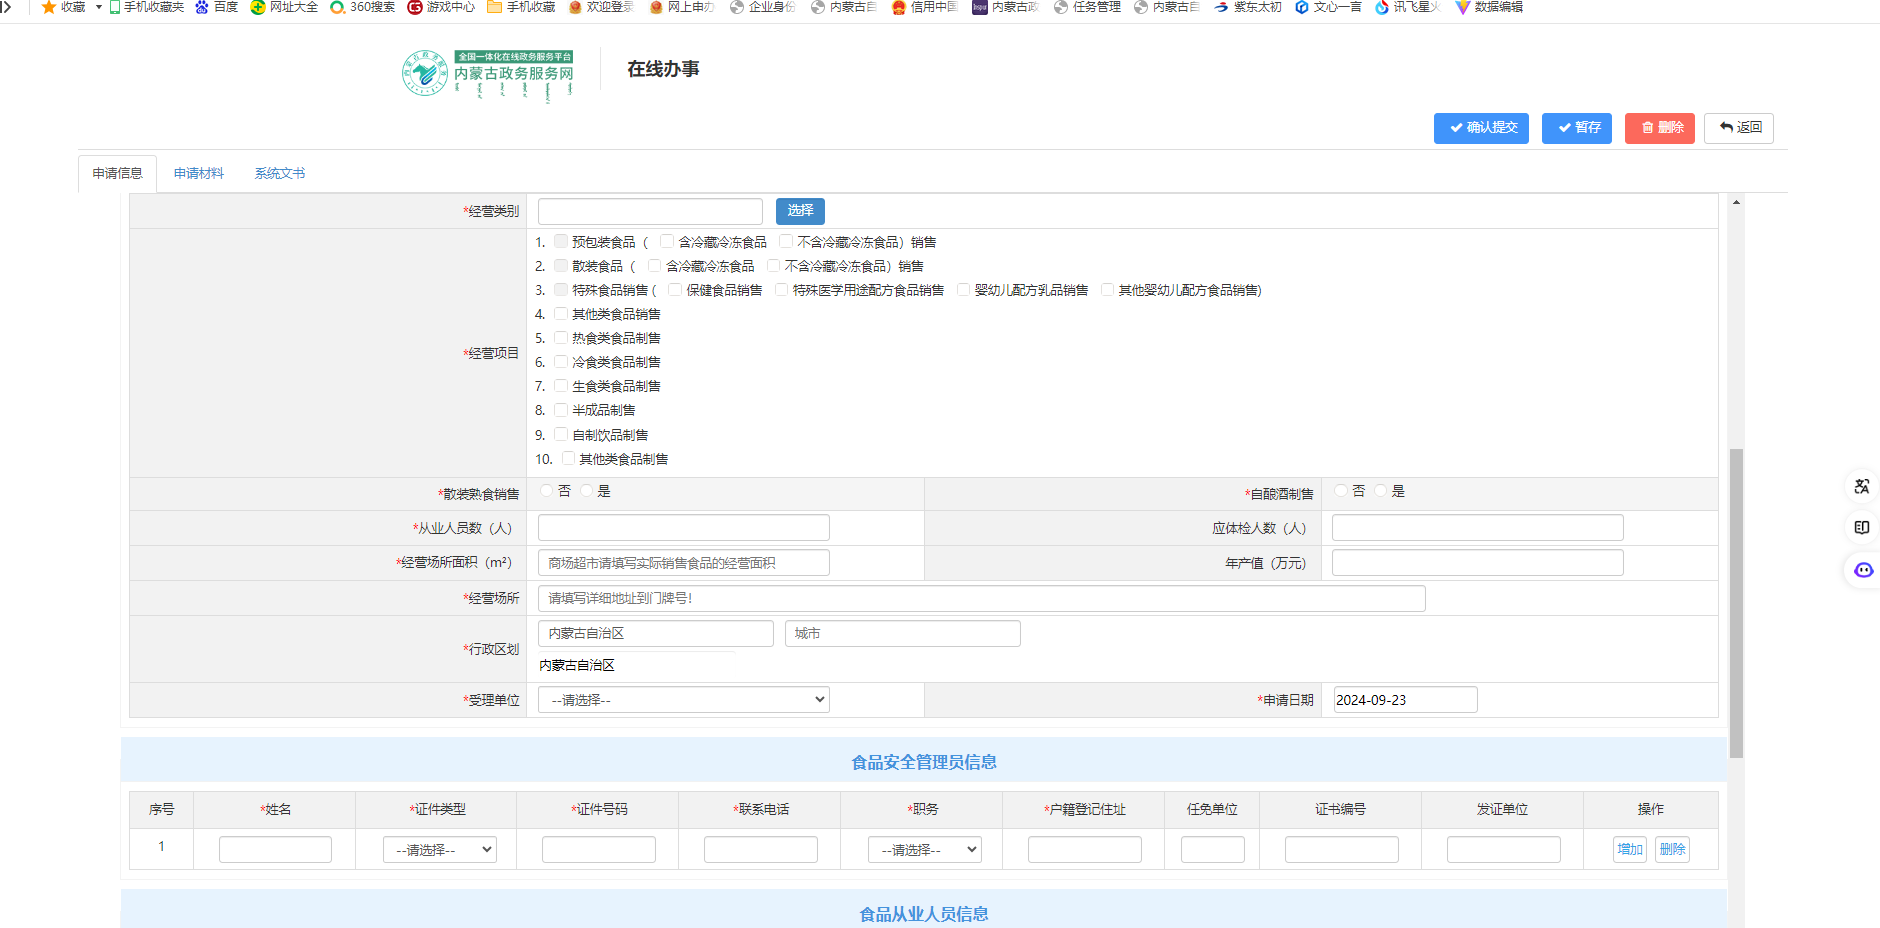This screenshot has height=928, width=1880.
Task: Click the 经营场所 address input field
Action: click(981, 599)
